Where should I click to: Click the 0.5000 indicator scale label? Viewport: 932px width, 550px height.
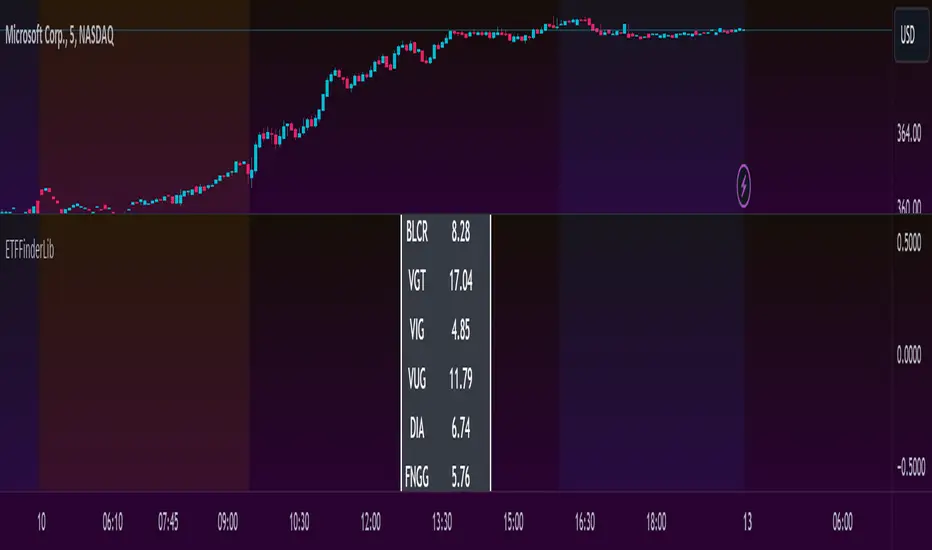pyautogui.click(x=909, y=243)
